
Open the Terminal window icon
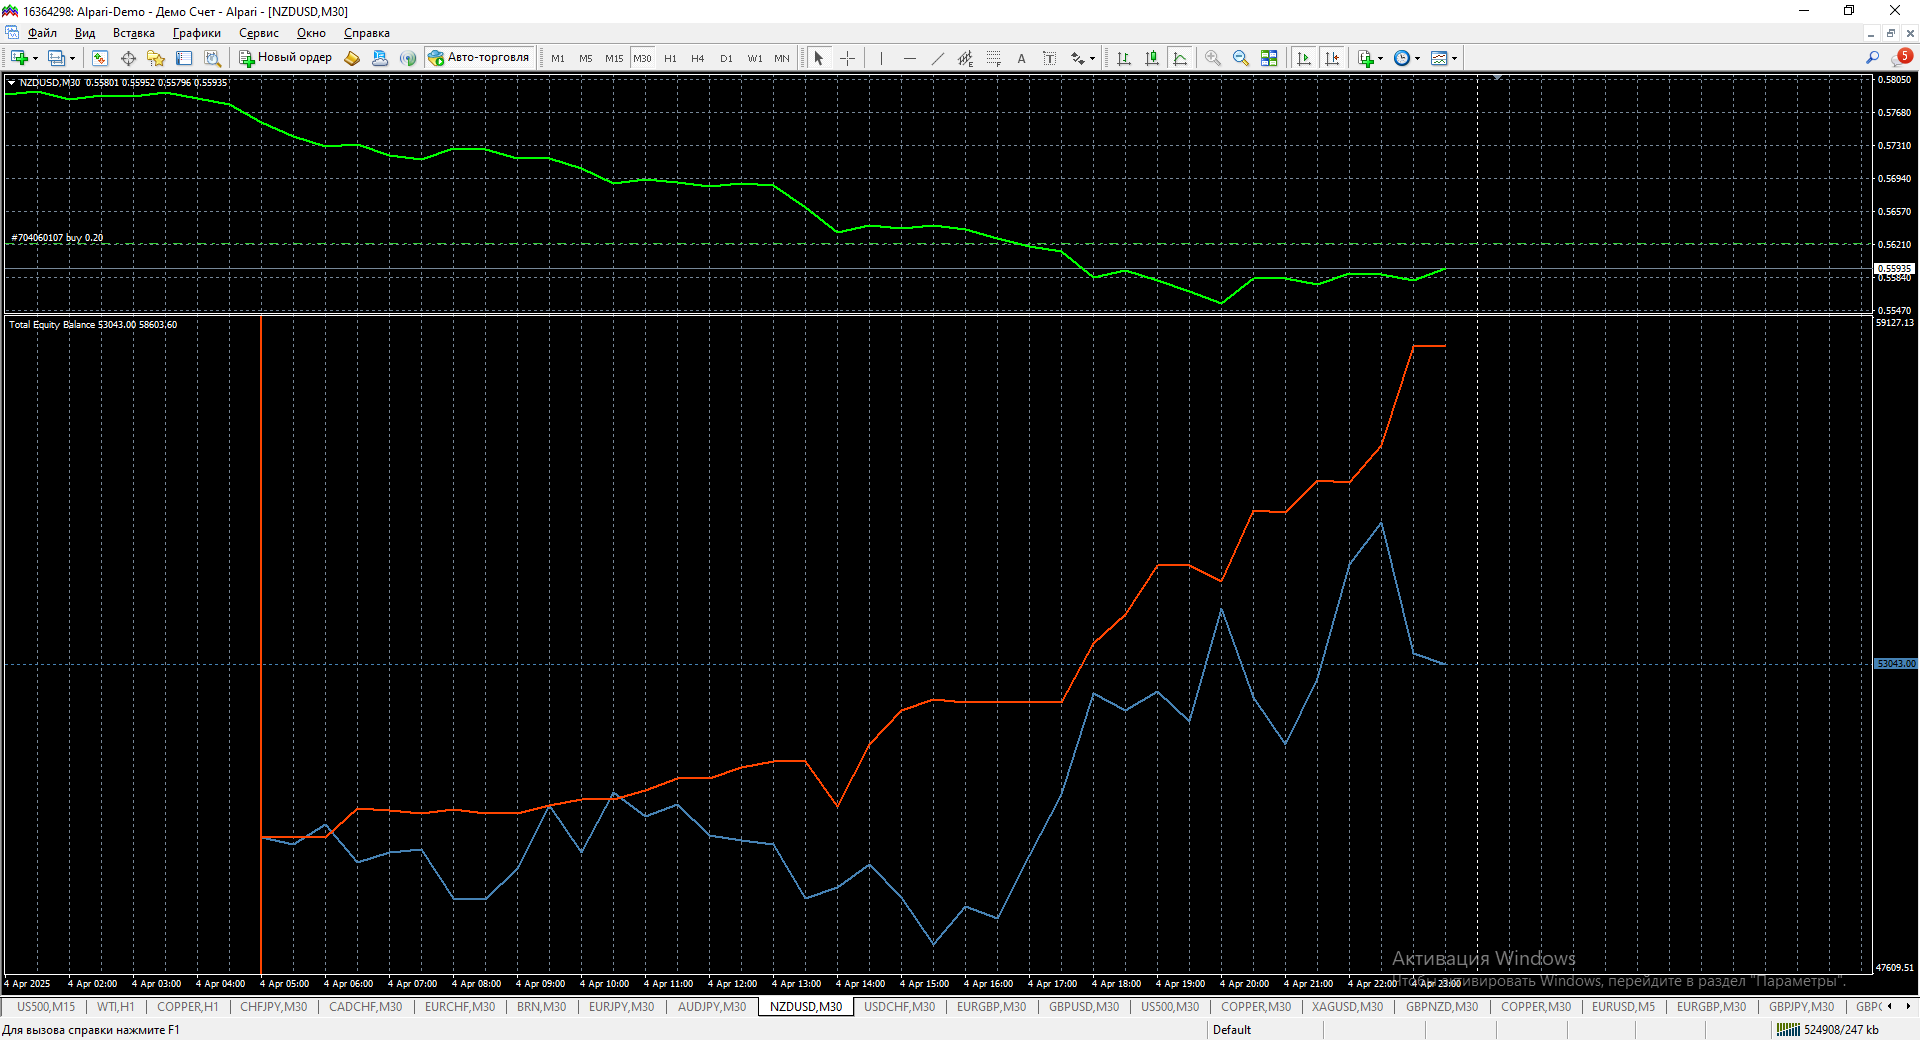184,58
